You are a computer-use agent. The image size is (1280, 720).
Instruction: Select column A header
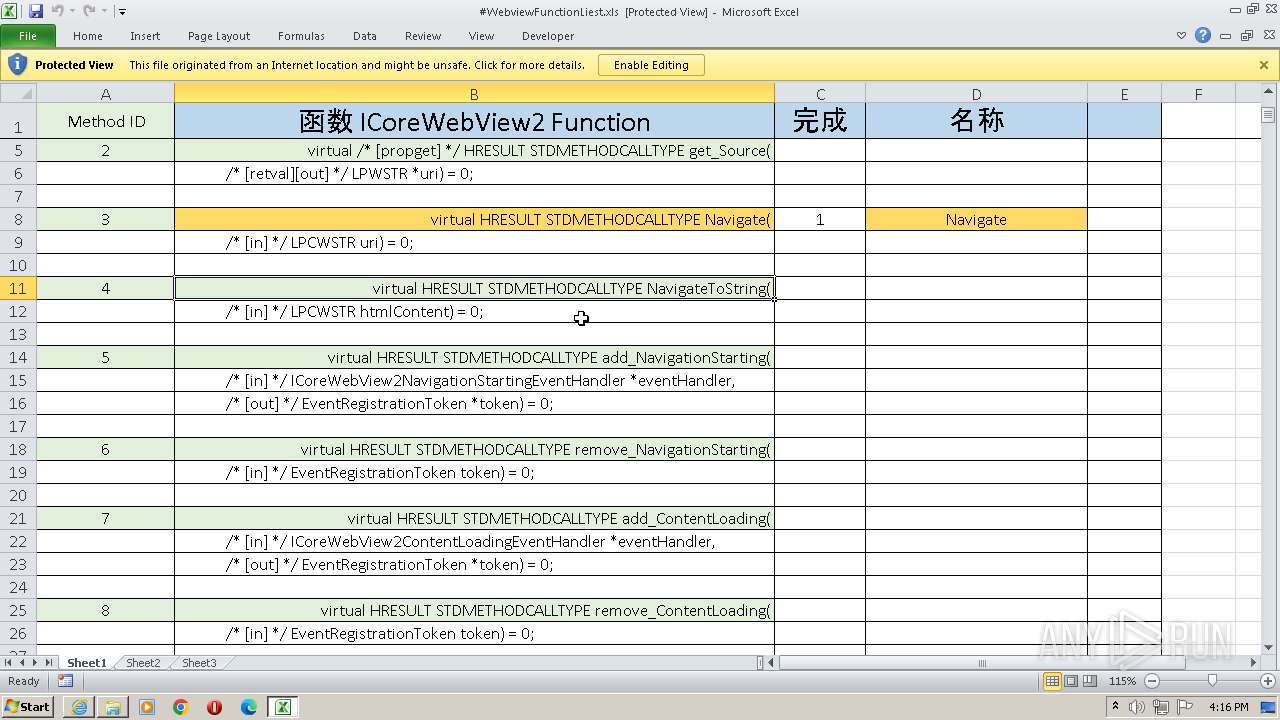tap(106, 94)
